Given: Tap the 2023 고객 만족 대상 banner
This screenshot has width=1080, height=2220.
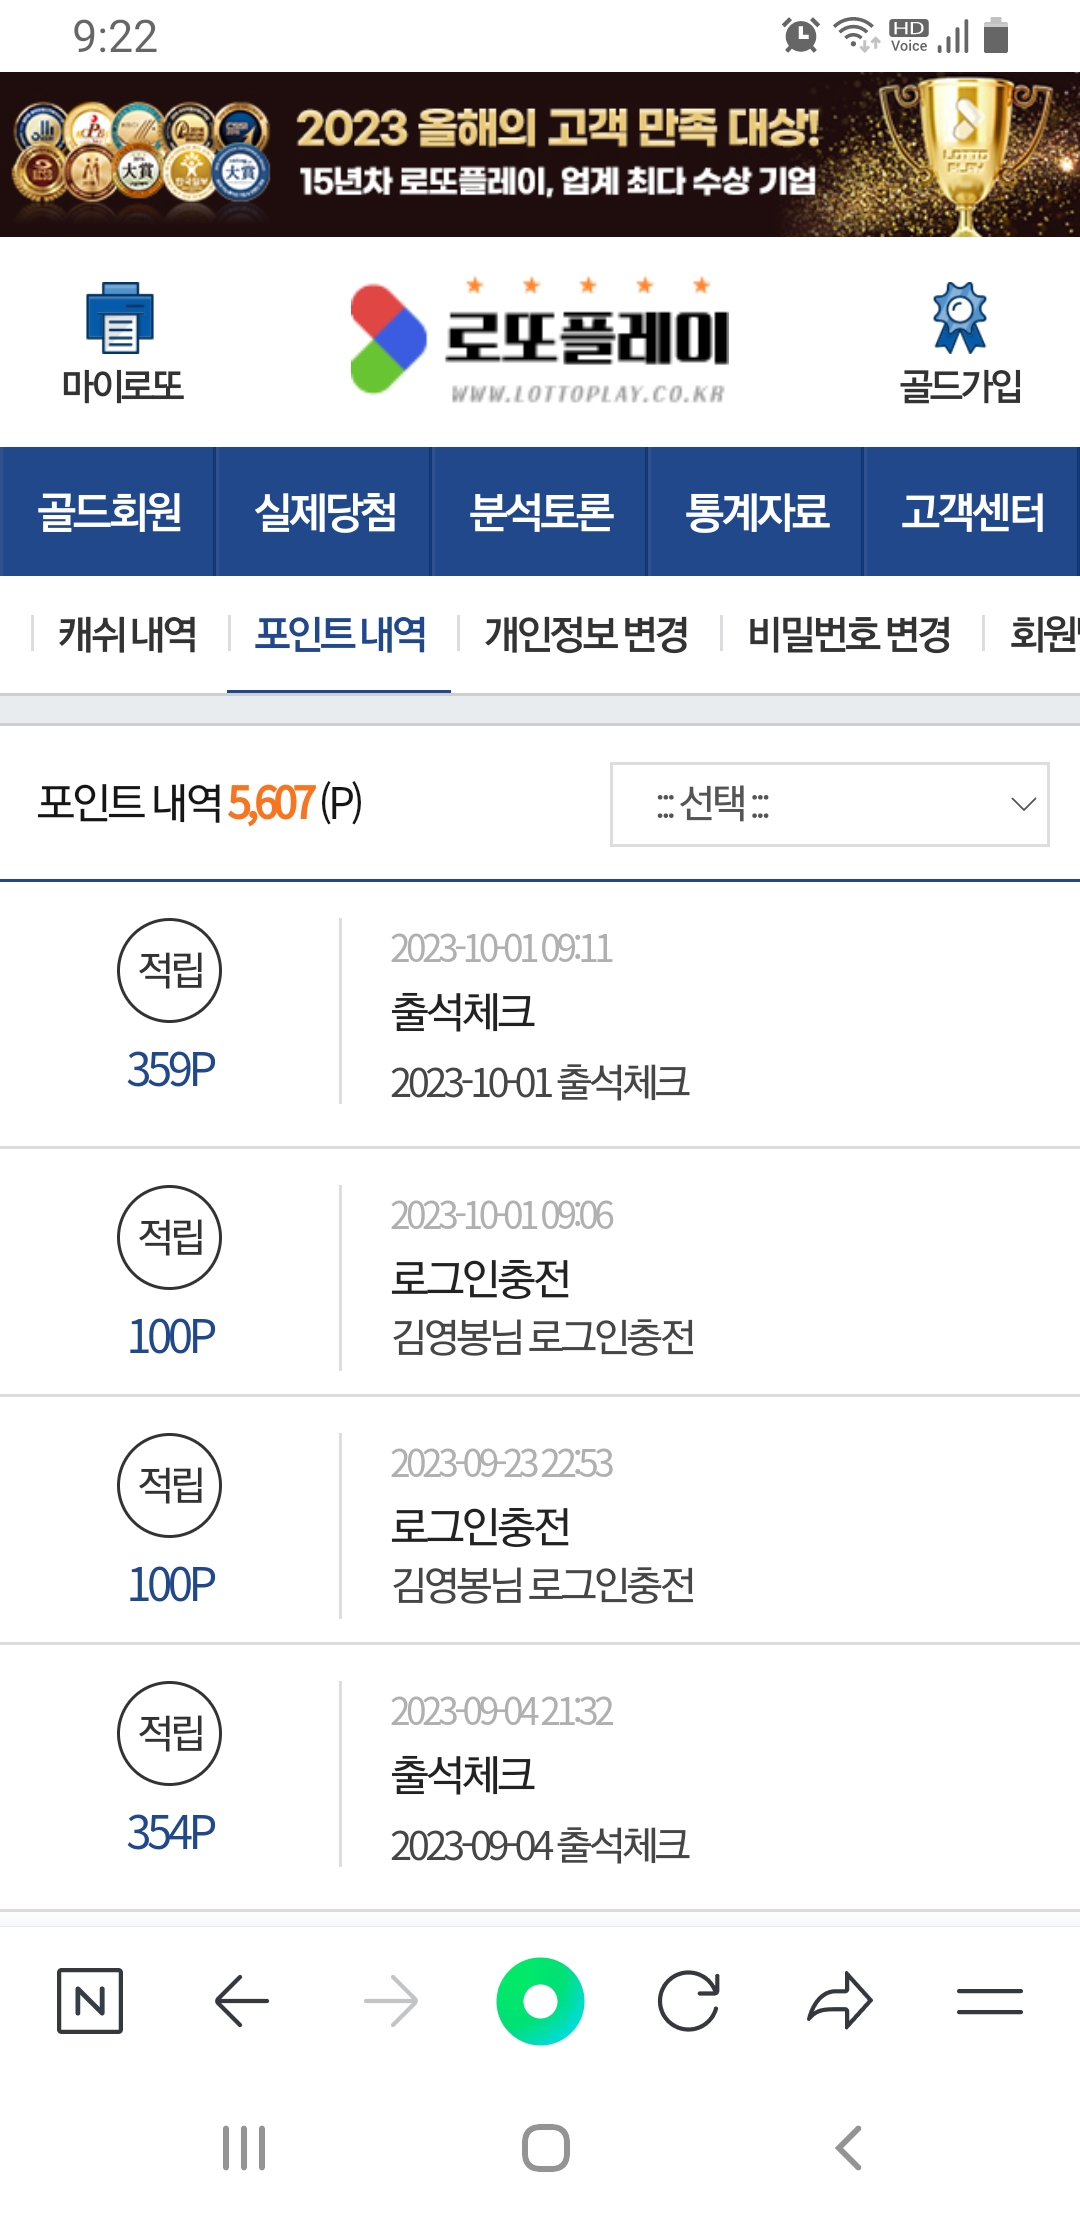Looking at the screenshot, I should (540, 155).
